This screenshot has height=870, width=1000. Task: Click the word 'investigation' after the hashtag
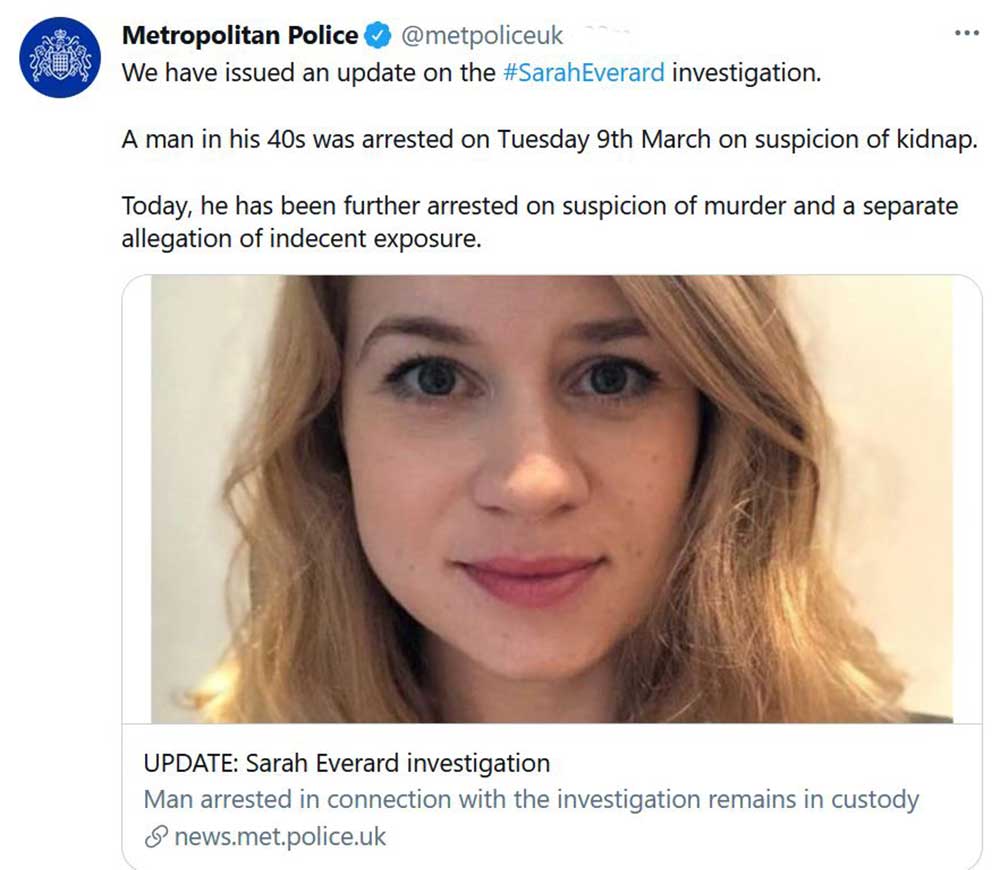pos(745,74)
